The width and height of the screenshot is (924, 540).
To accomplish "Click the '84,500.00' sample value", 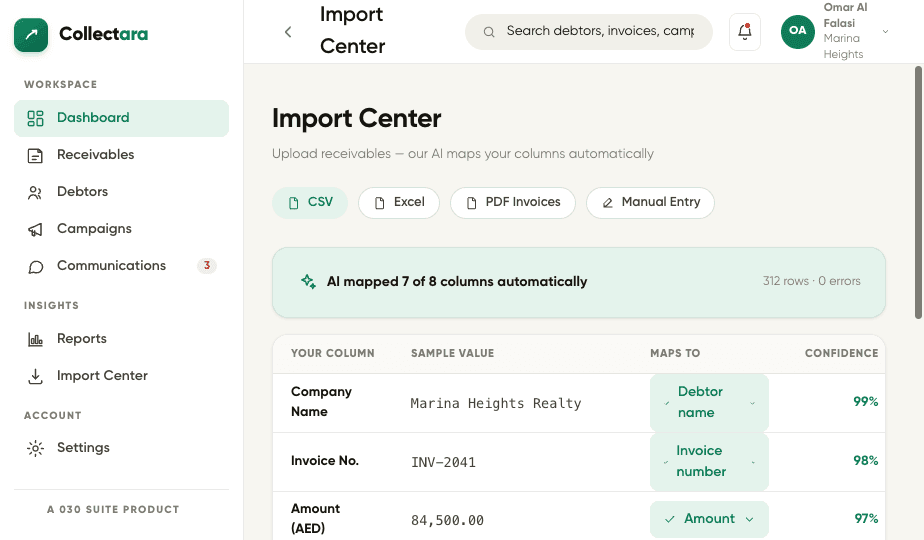I will coord(447,521).
